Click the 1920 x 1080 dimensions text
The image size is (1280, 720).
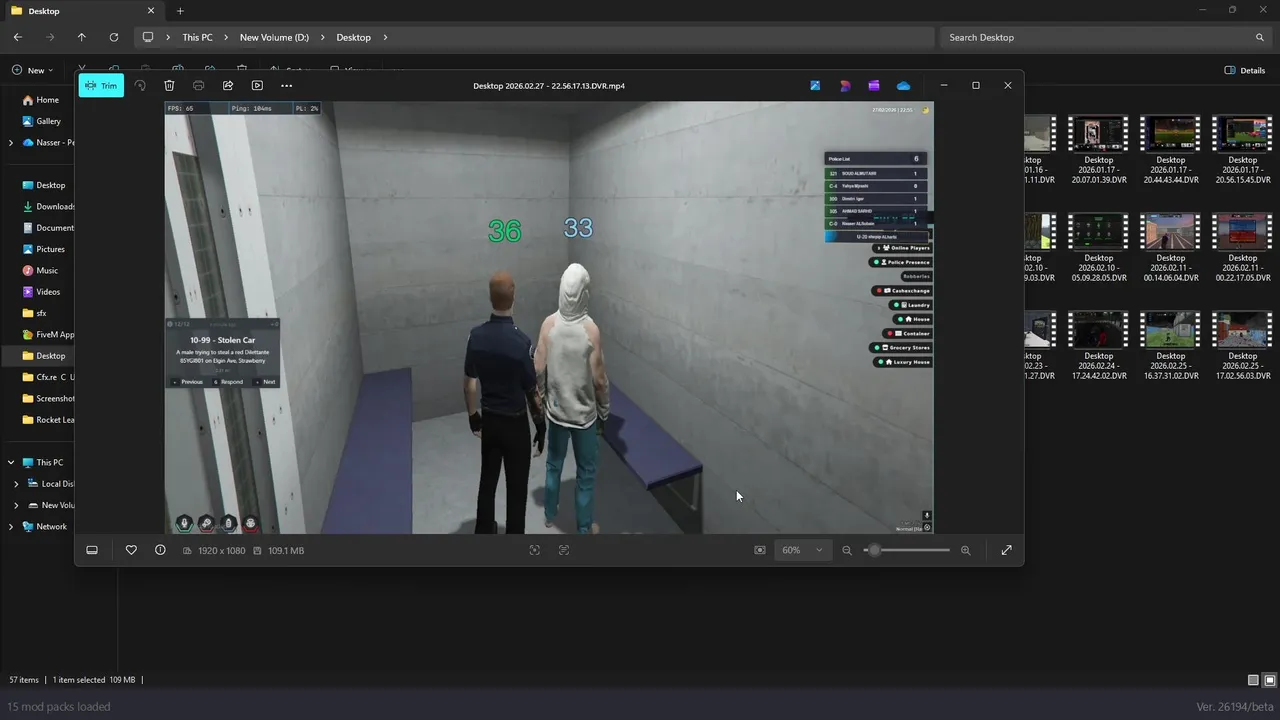pos(221,551)
